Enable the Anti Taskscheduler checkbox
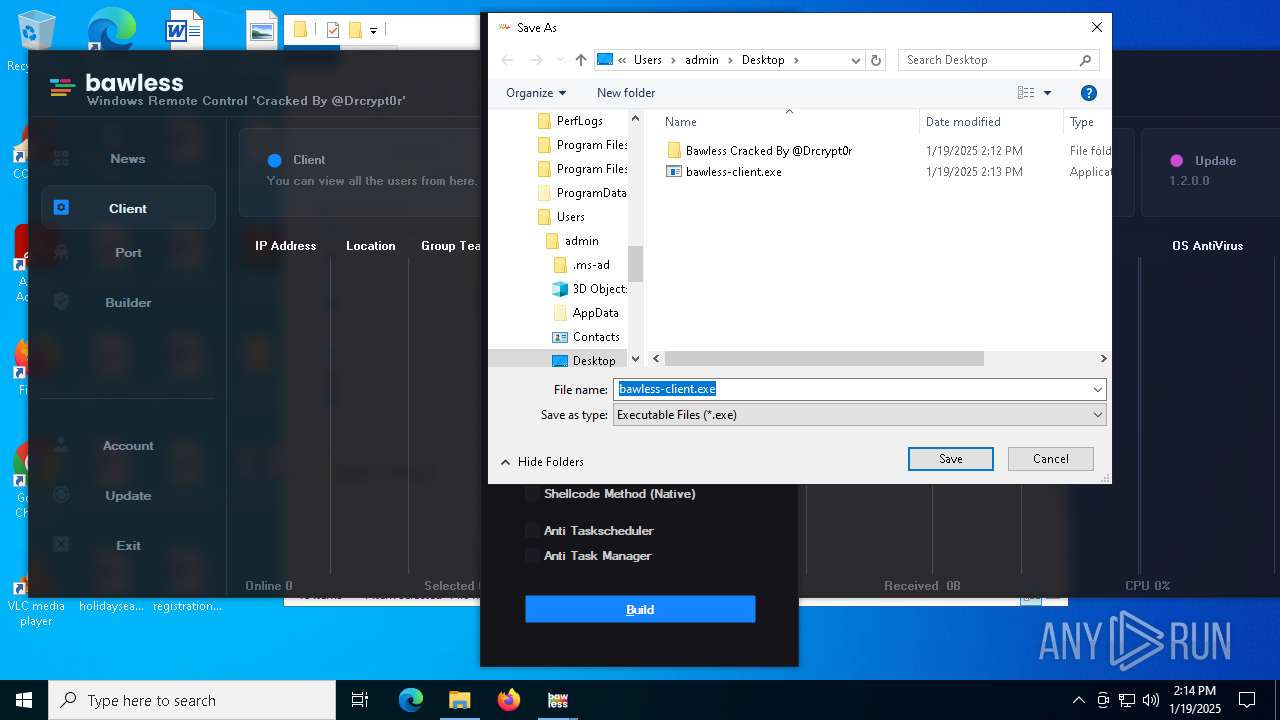 532,531
